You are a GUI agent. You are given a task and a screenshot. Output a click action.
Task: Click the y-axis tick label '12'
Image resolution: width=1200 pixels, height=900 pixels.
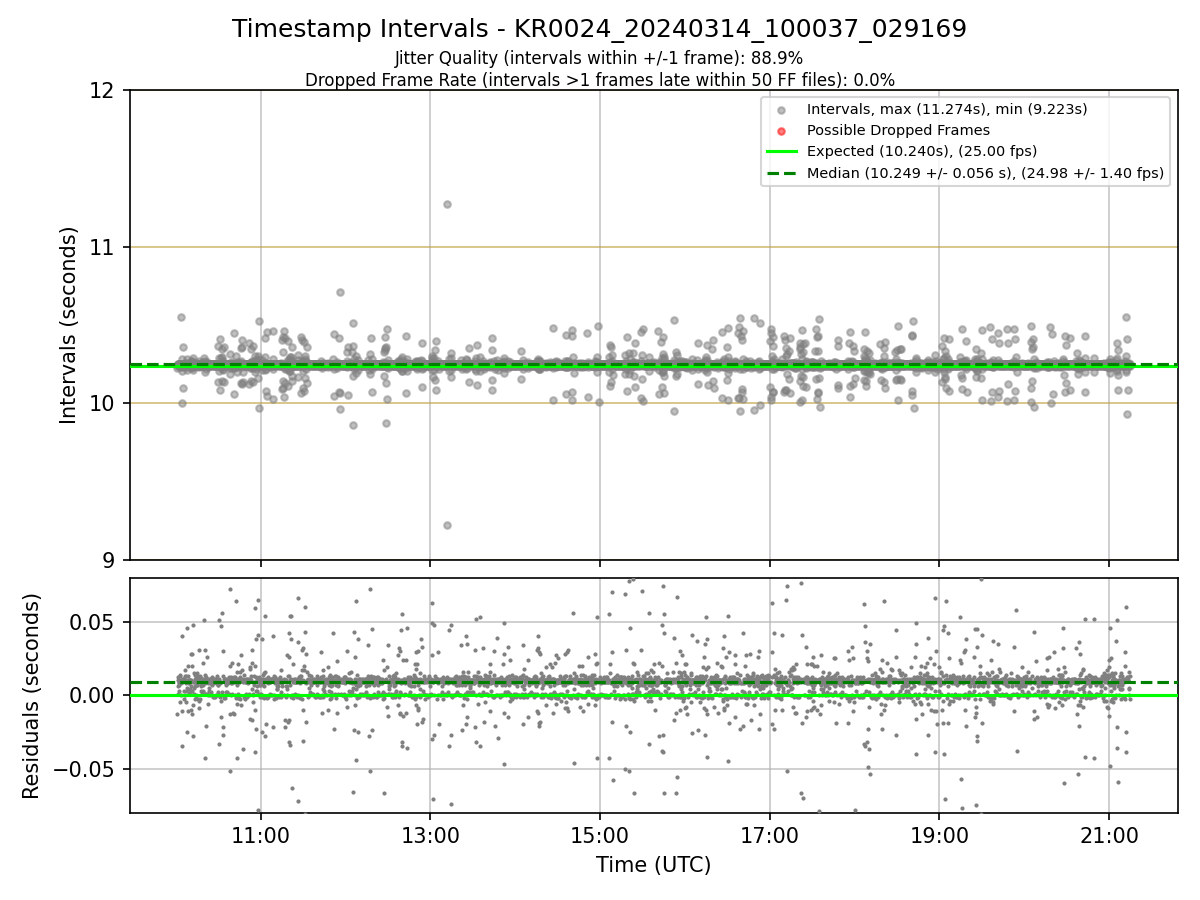point(104,91)
